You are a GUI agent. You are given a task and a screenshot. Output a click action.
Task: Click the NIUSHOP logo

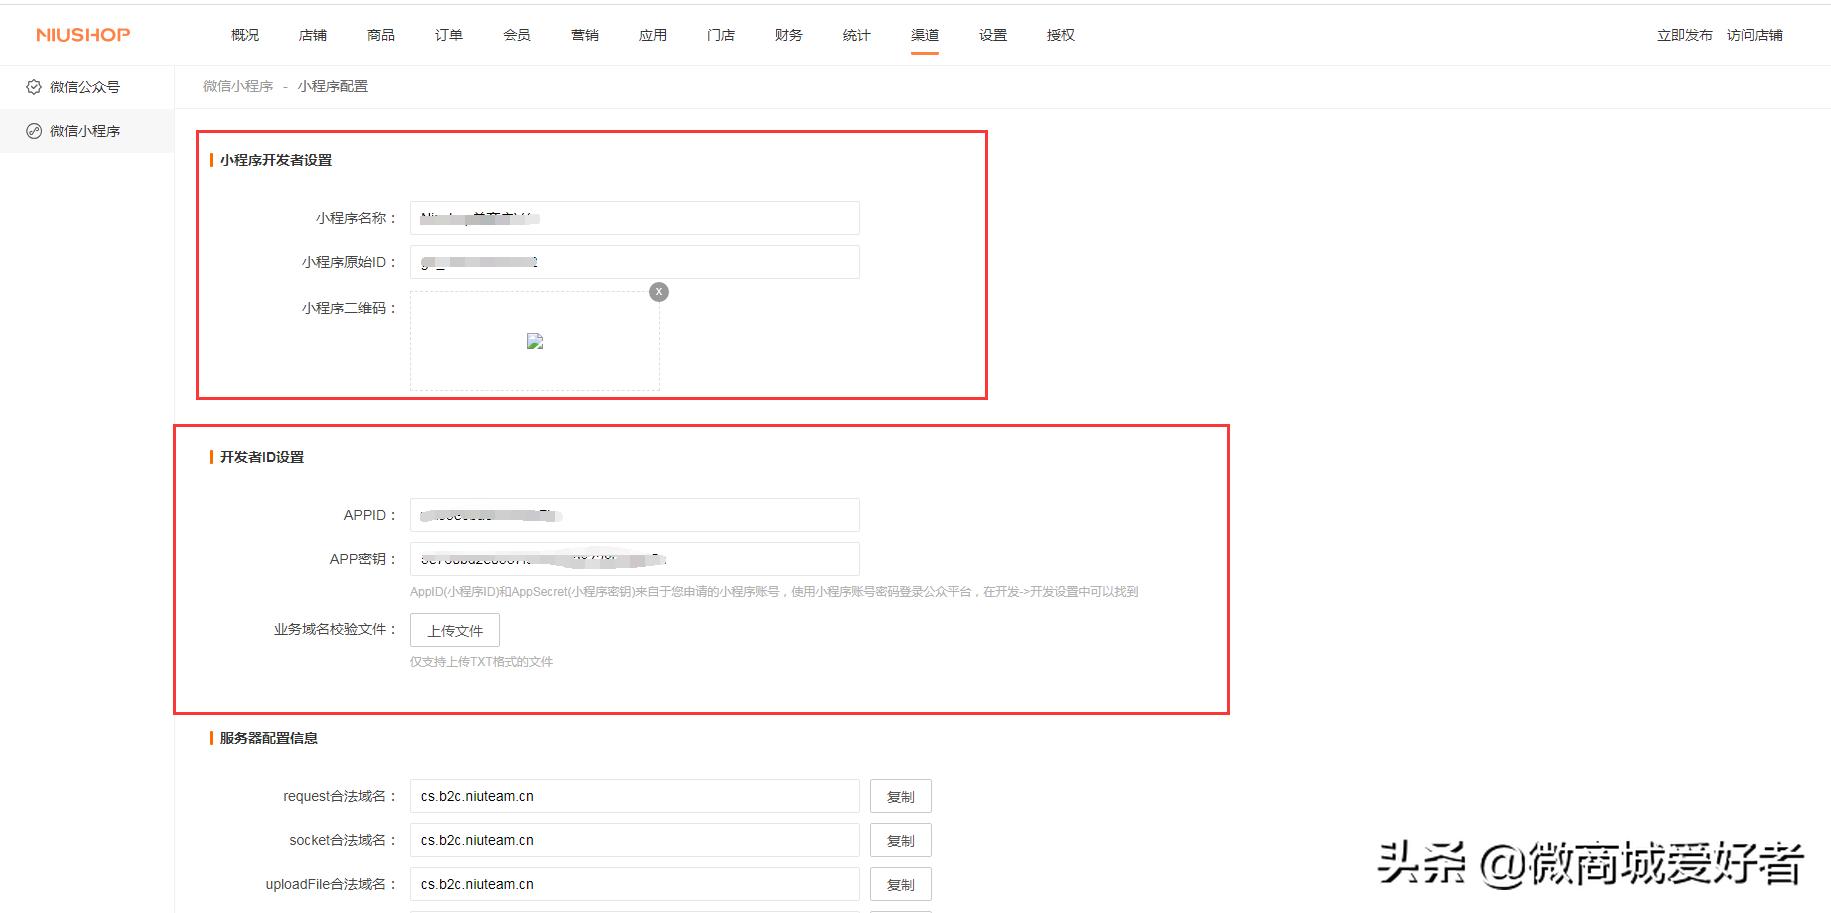coord(80,33)
